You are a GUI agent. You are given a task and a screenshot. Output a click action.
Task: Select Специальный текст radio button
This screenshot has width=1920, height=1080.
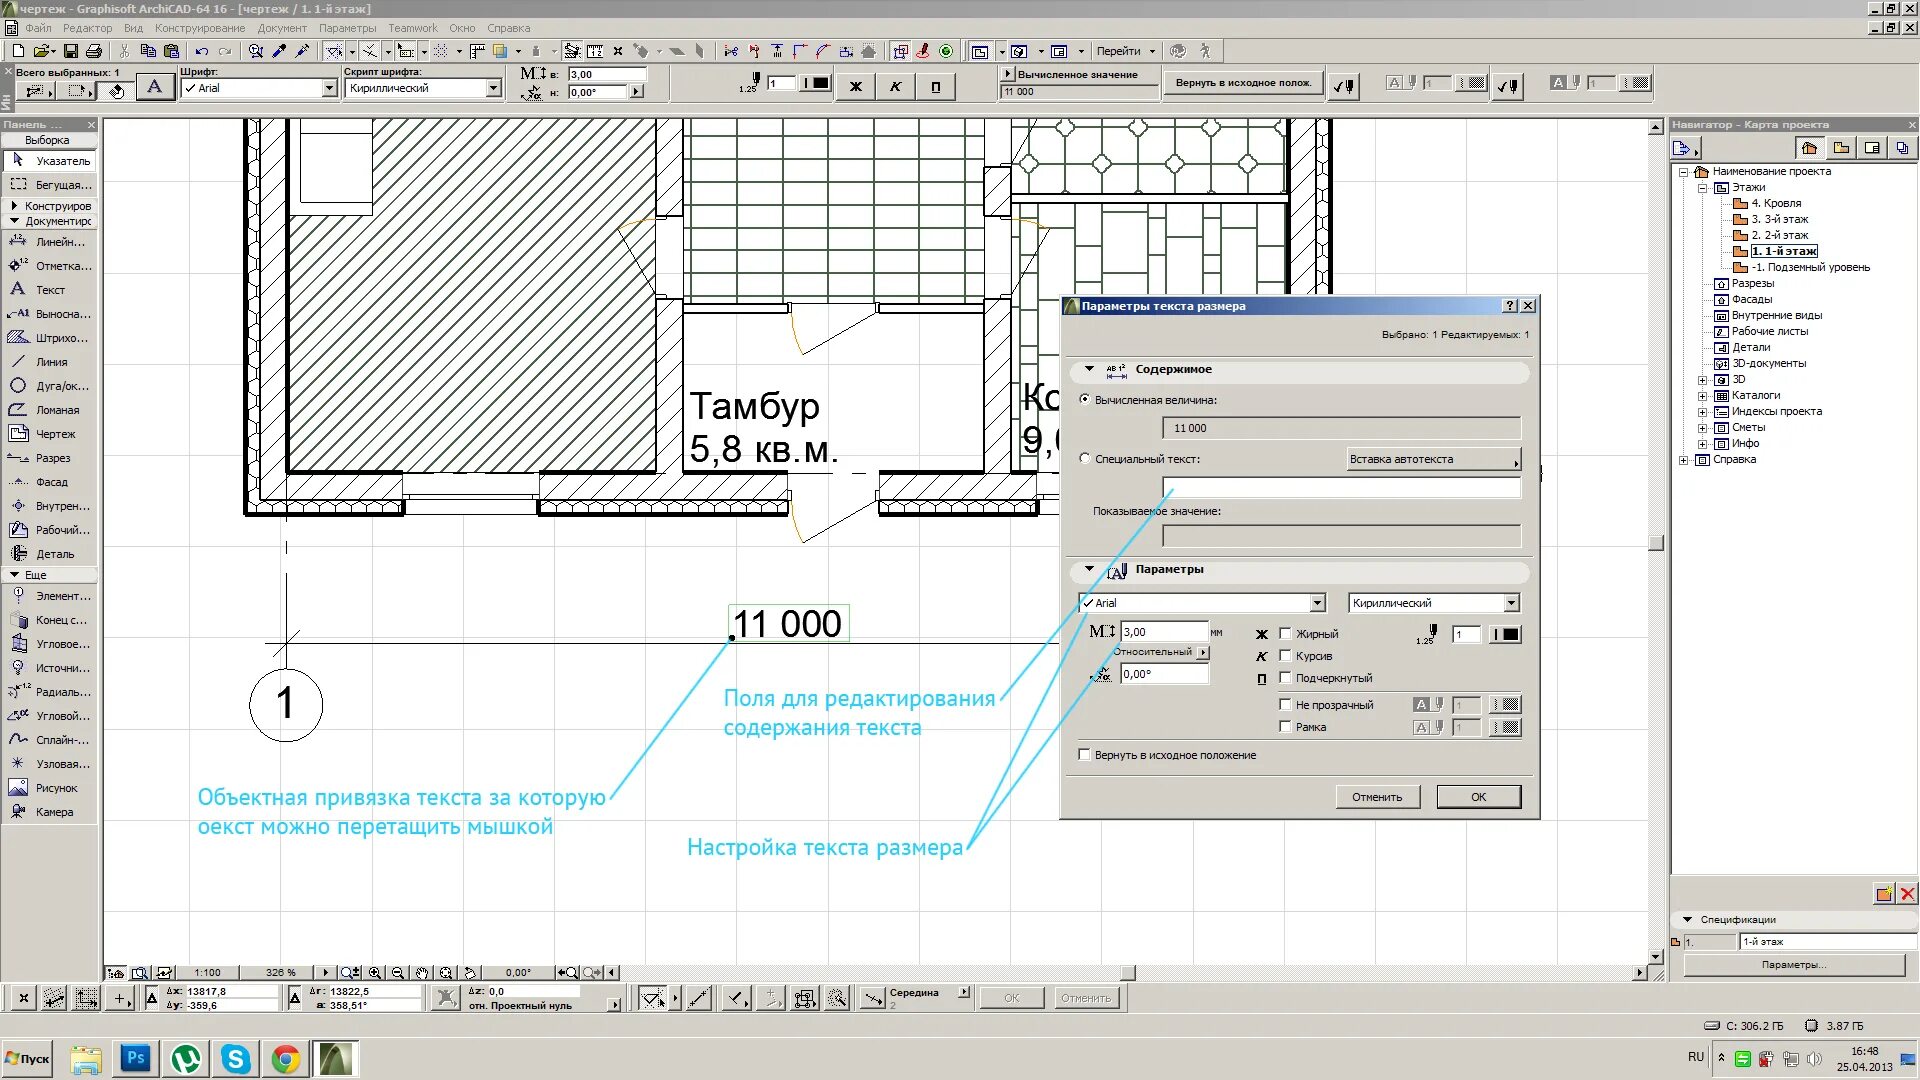click(1085, 459)
